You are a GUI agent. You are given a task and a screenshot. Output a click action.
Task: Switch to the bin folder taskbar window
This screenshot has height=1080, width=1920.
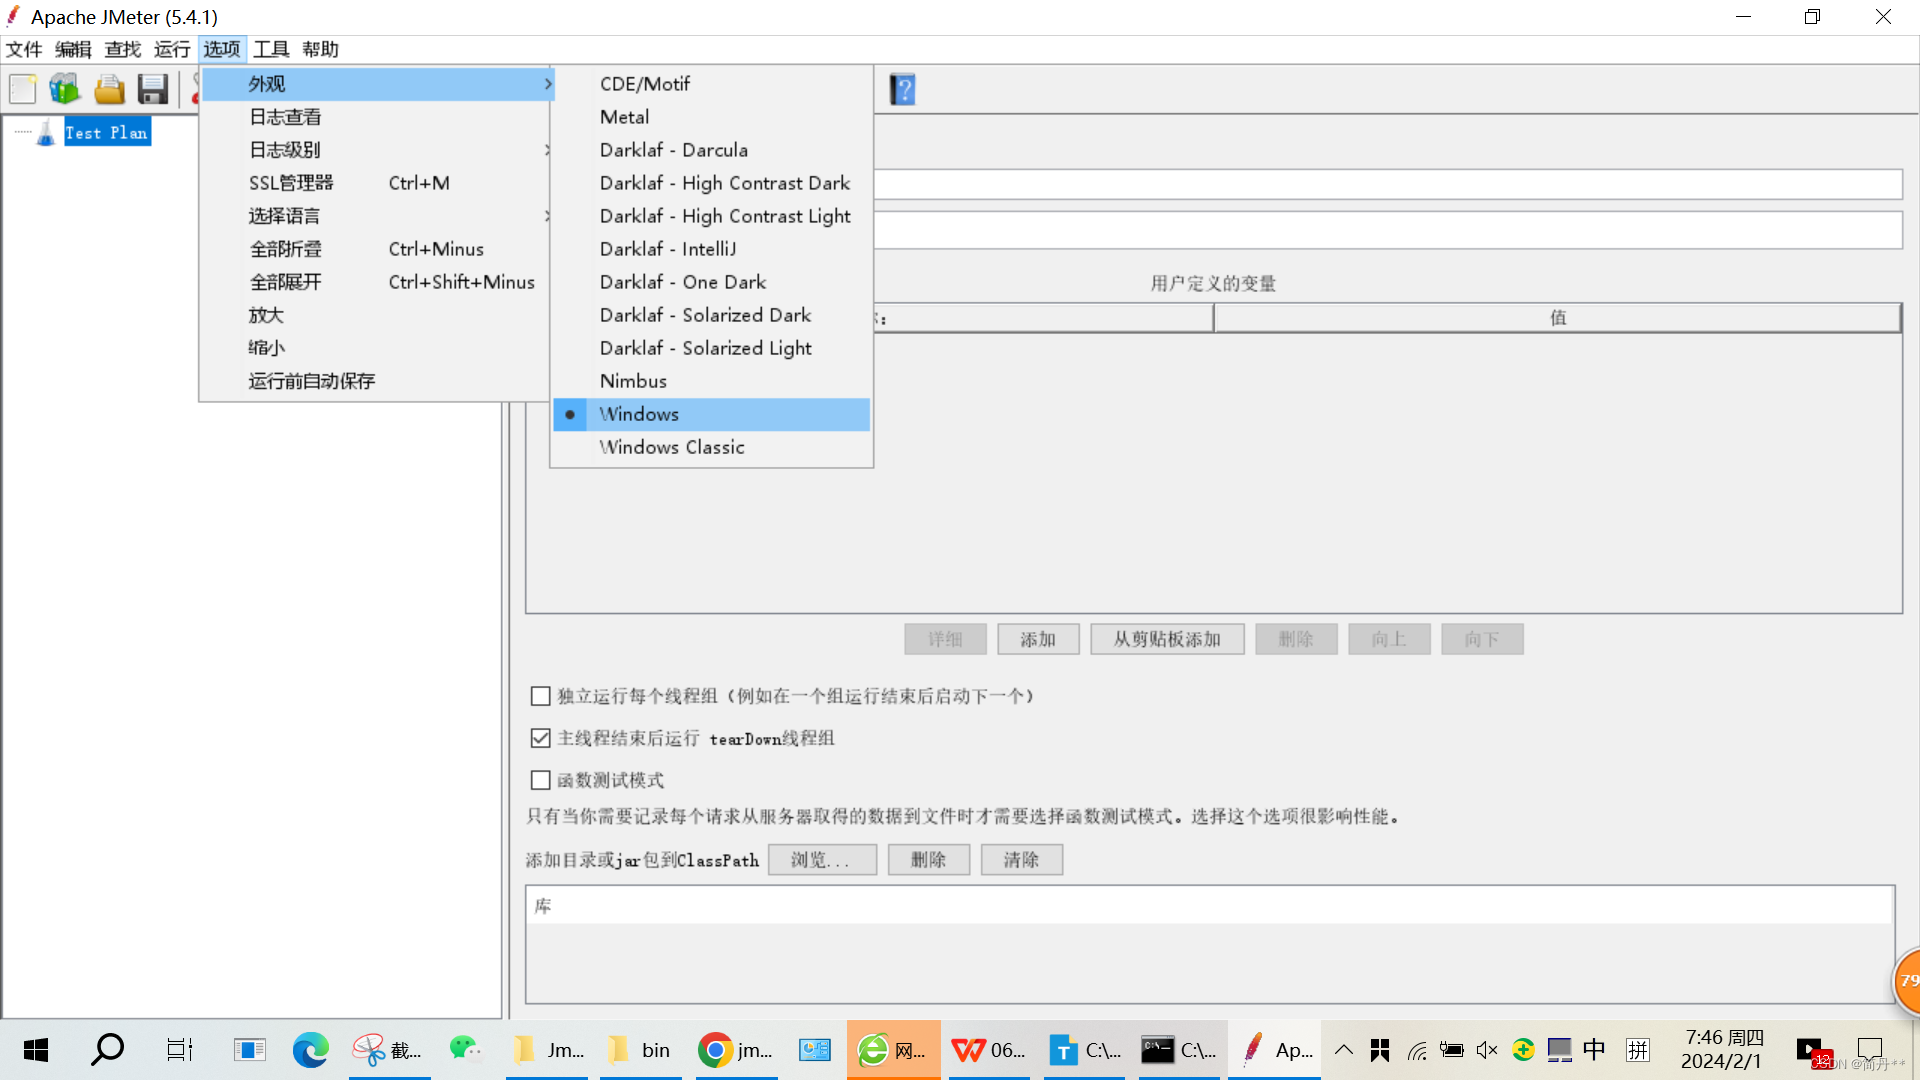click(641, 1050)
